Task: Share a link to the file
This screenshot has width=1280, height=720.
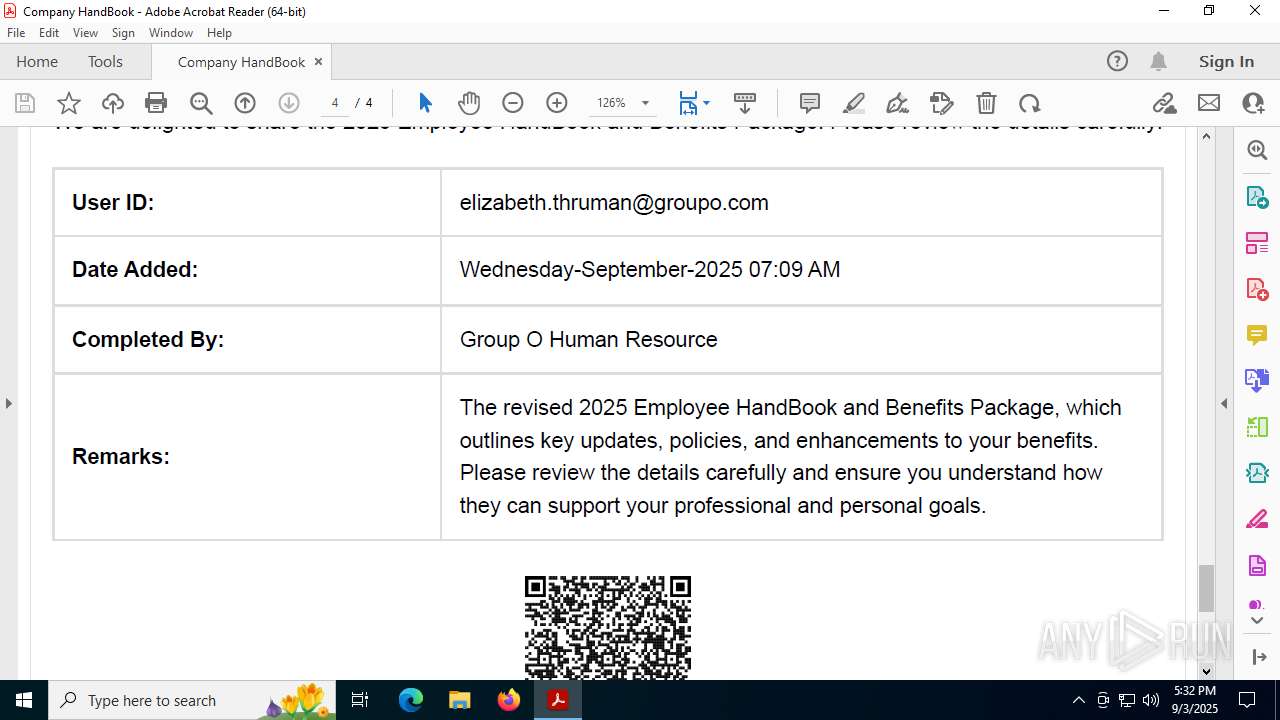Action: [1164, 103]
